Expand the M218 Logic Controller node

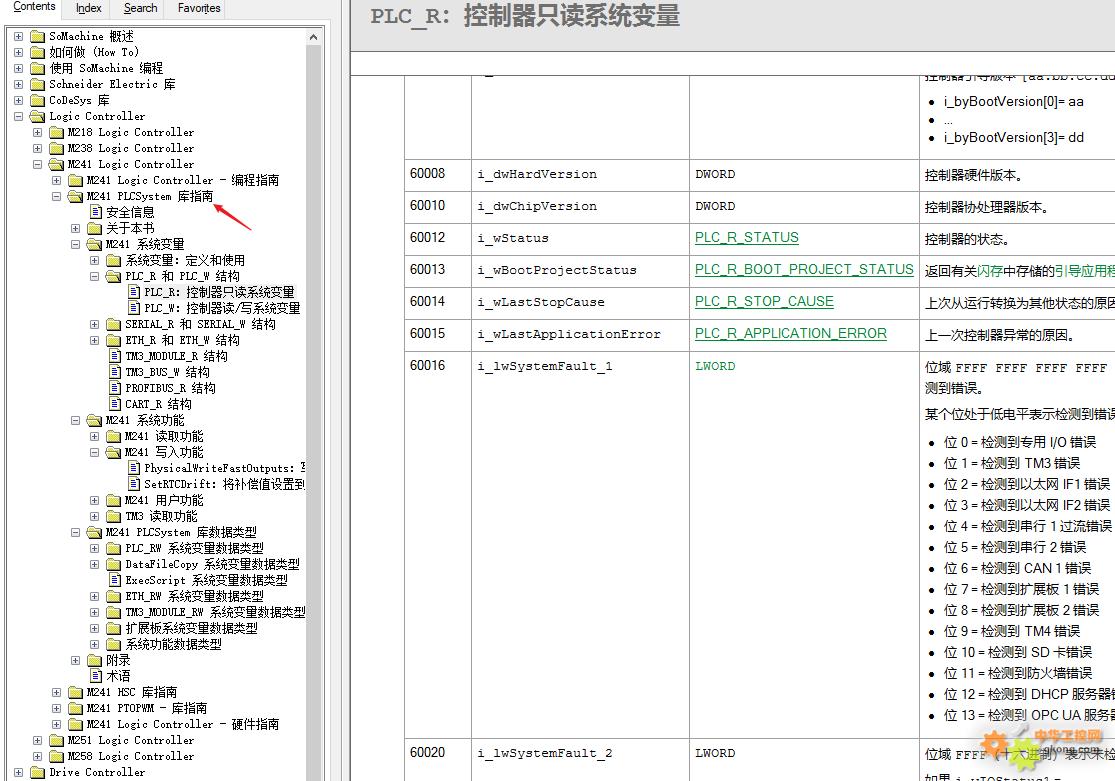[38, 132]
